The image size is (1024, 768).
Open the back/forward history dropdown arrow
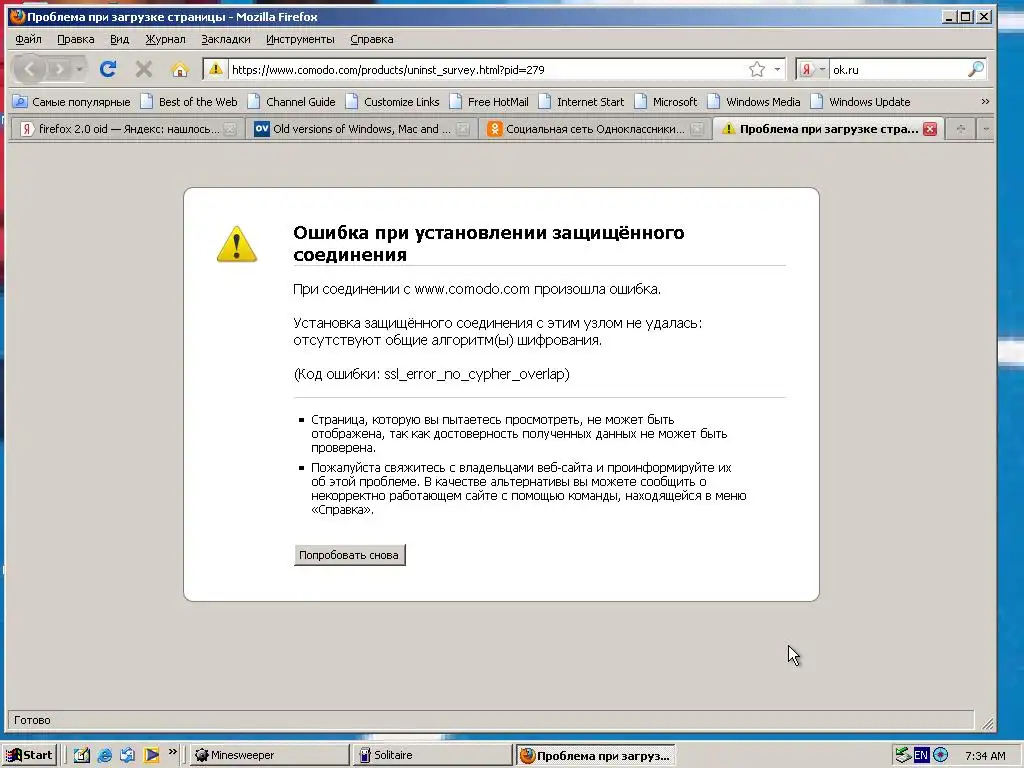click(x=79, y=69)
